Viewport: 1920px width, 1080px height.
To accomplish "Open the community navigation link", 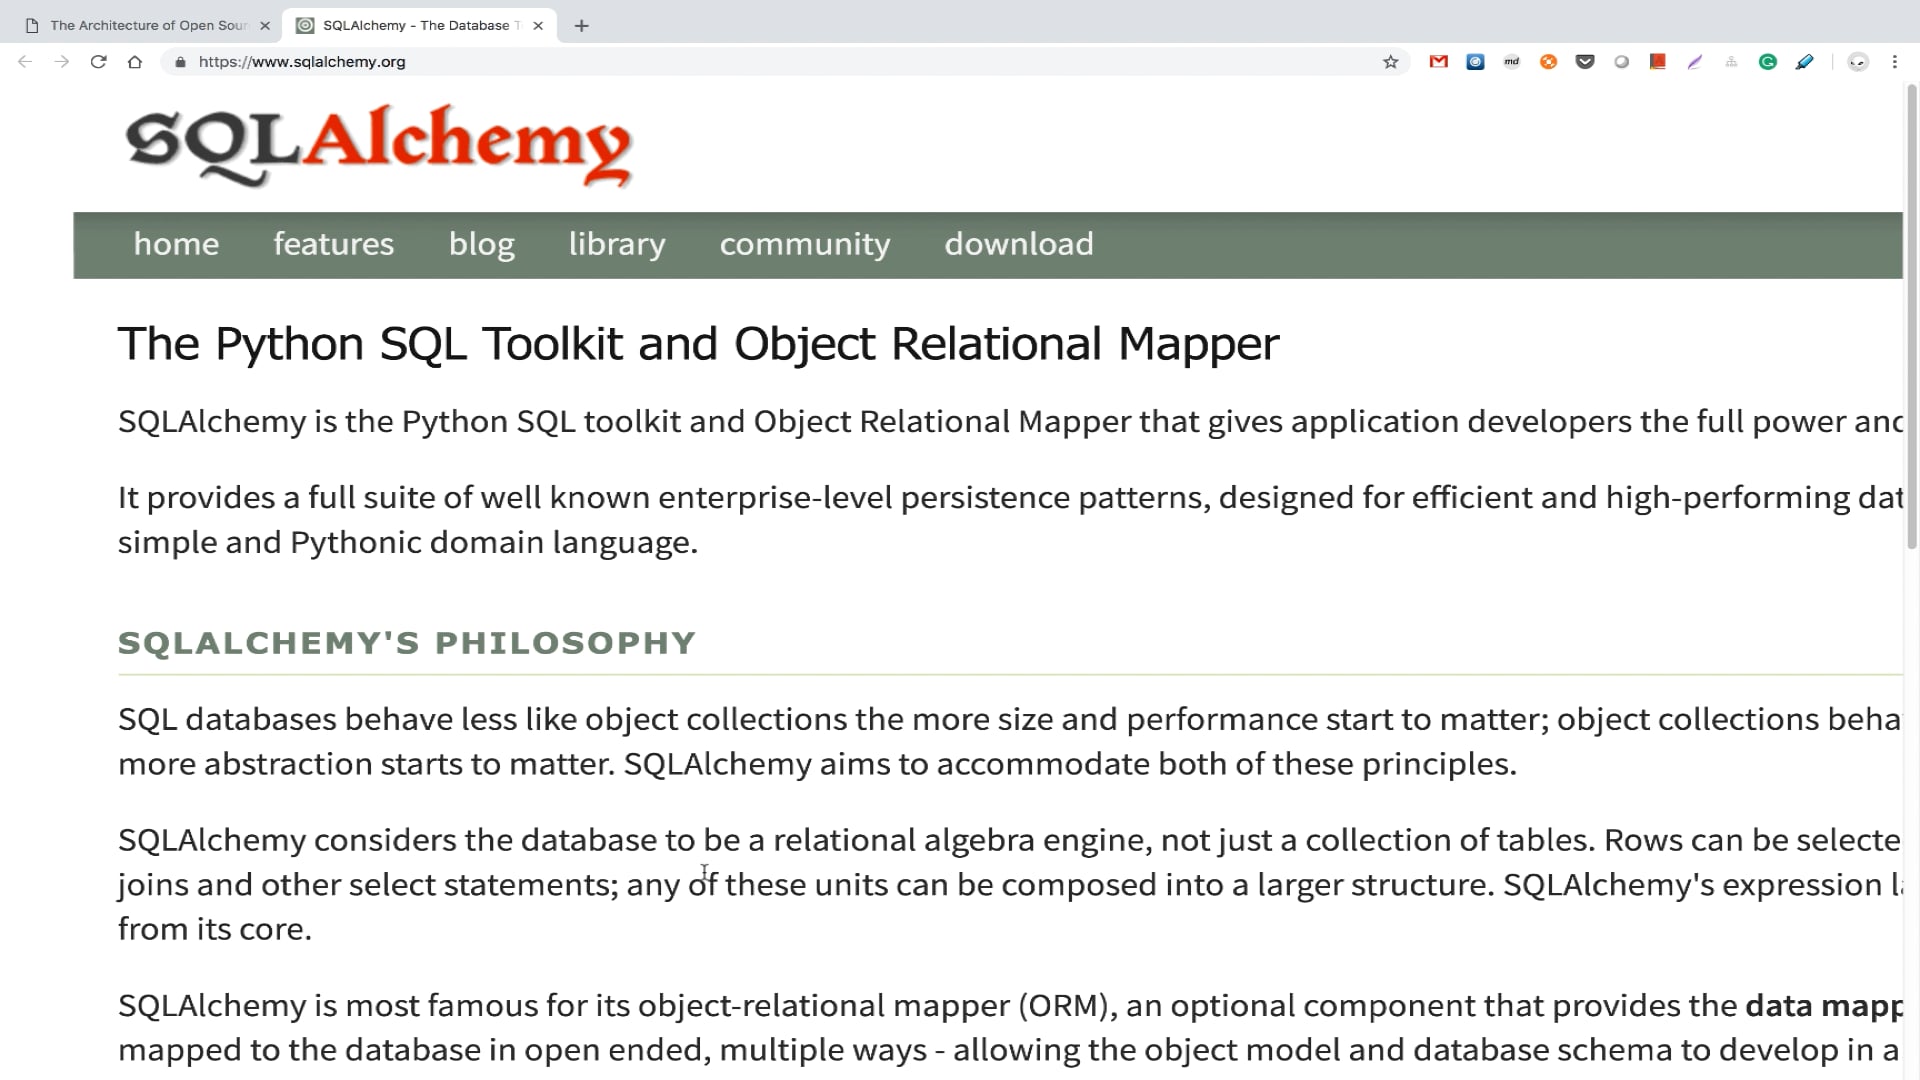I will (804, 244).
